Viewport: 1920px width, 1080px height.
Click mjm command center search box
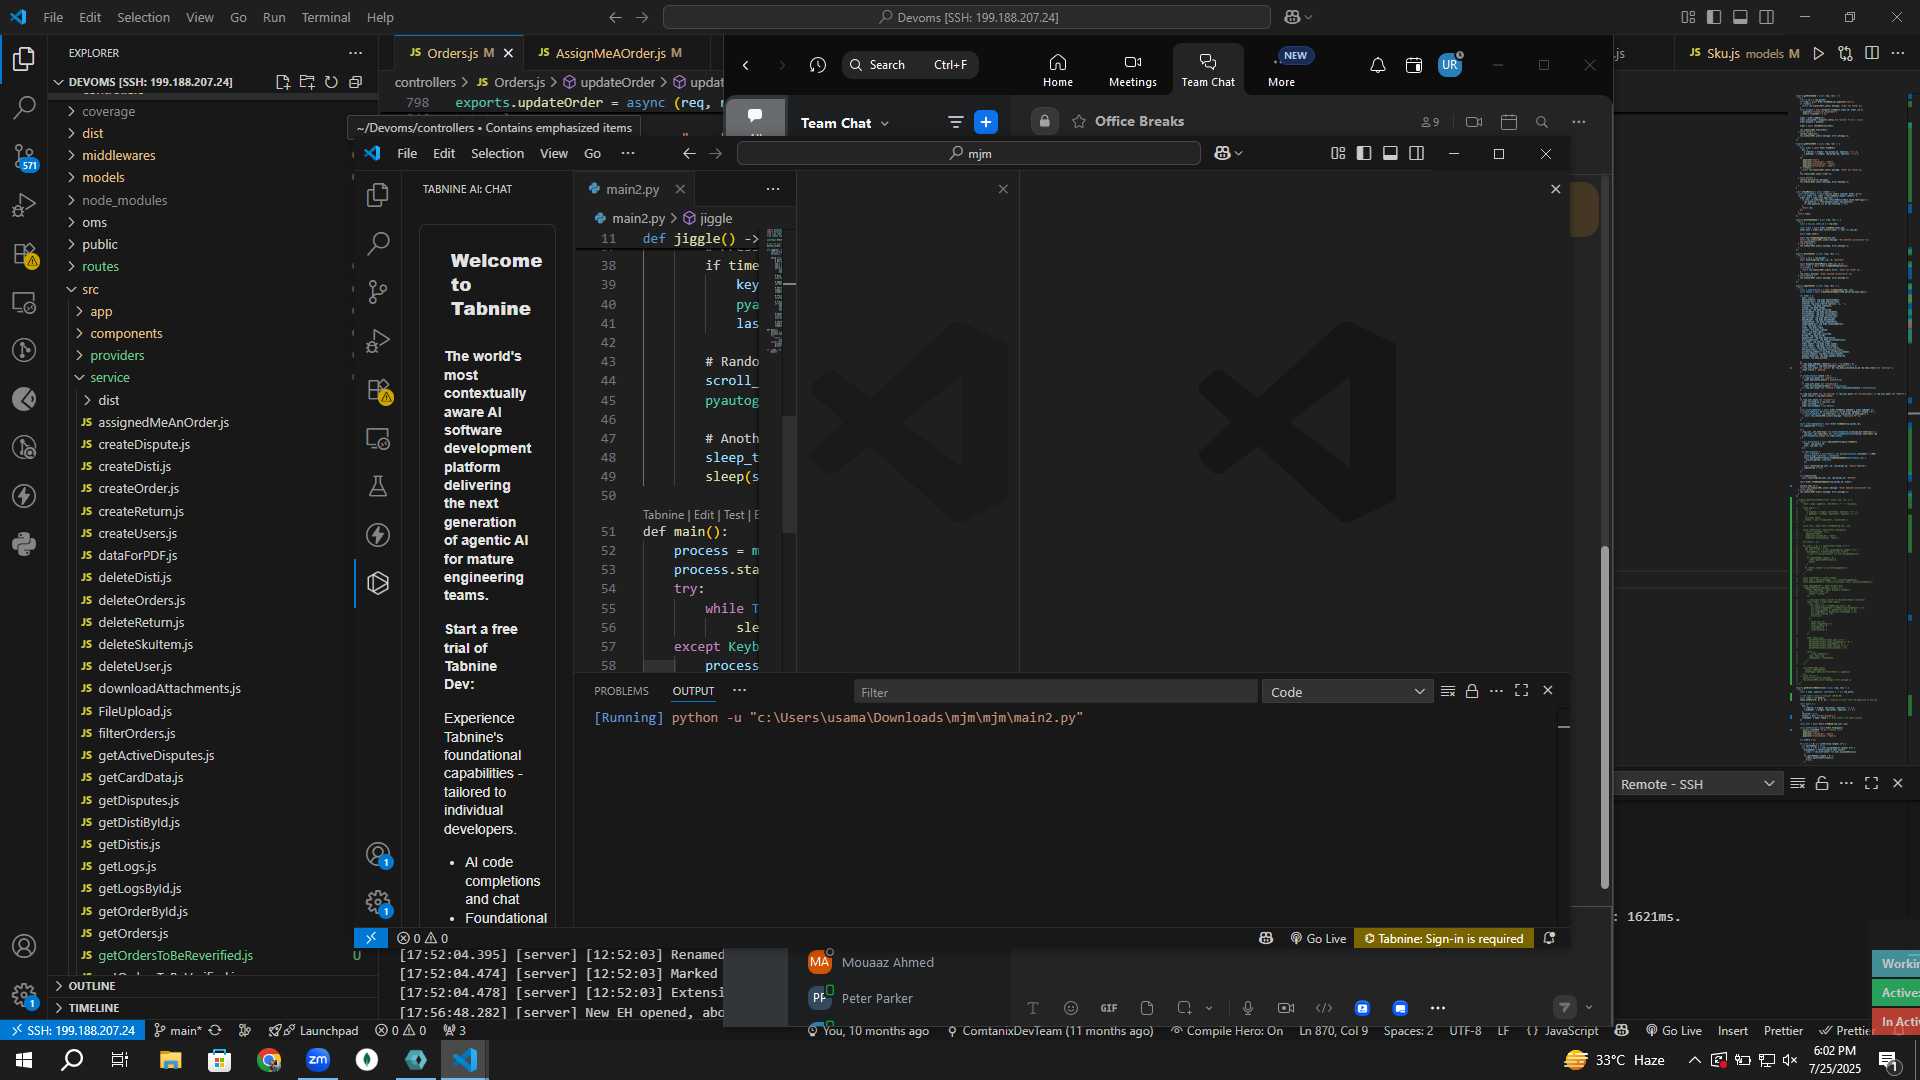[968, 153]
